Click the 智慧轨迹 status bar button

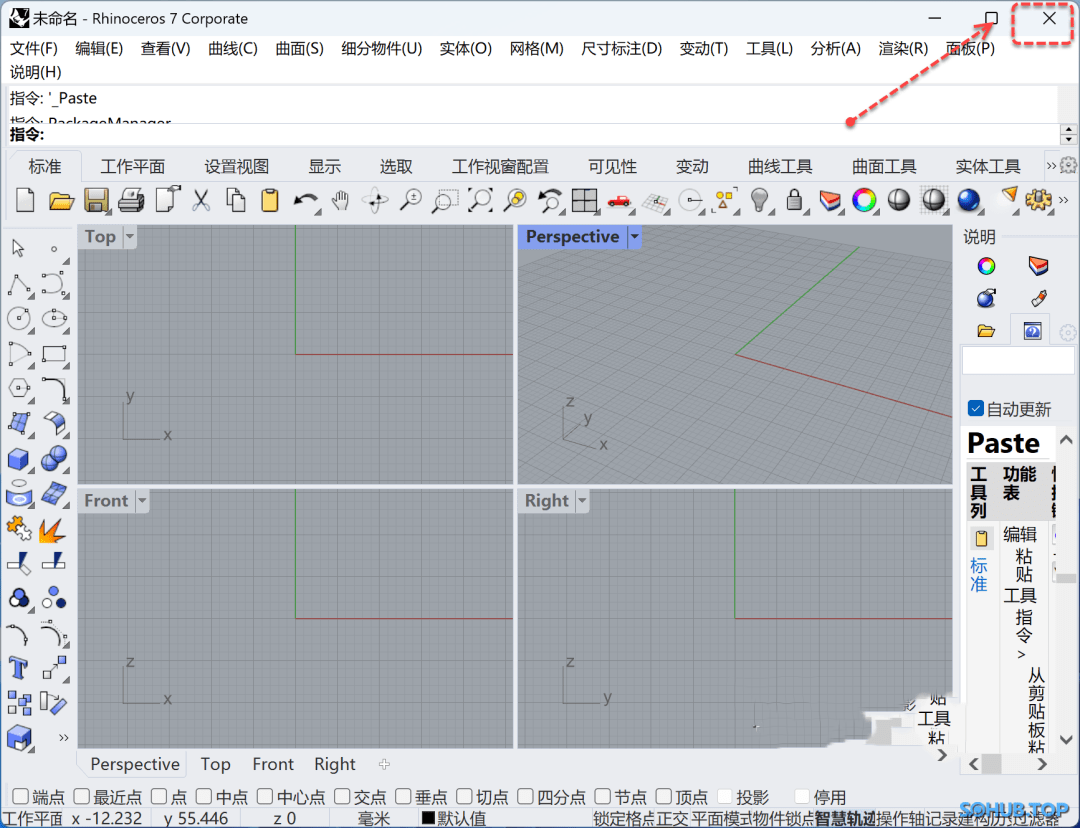click(x=844, y=819)
